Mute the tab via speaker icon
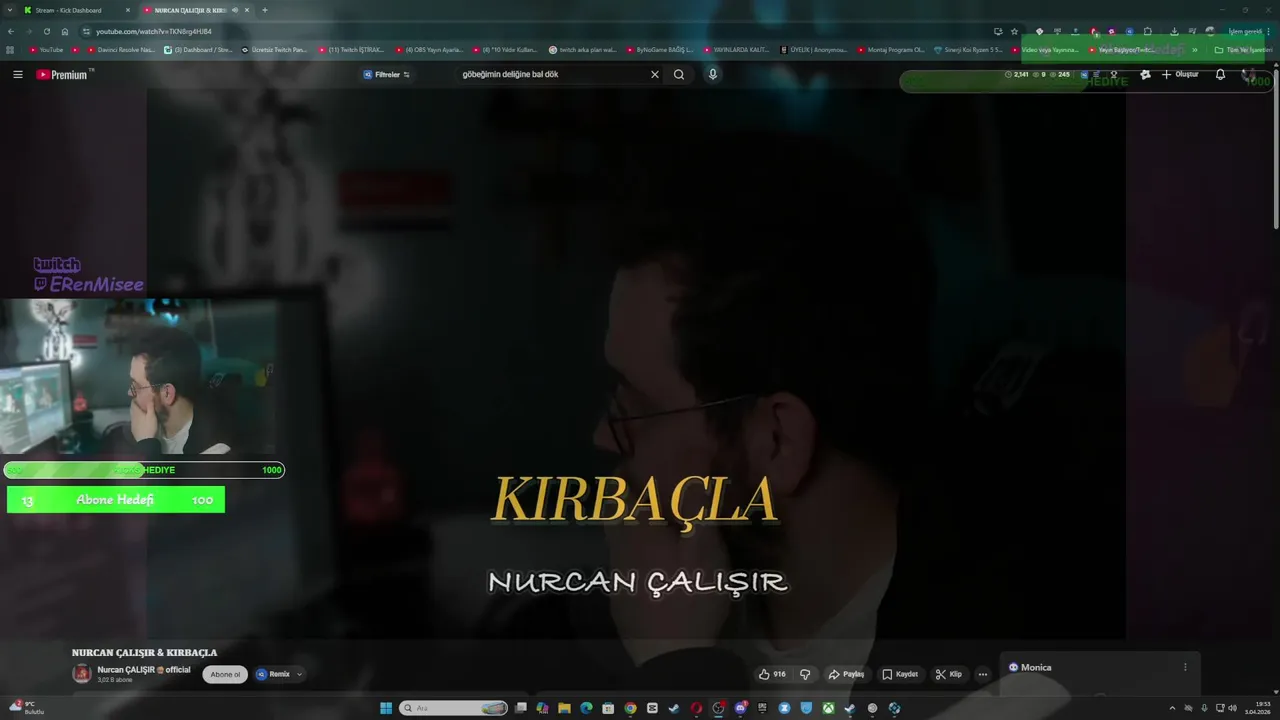Image resolution: width=1280 pixels, height=720 pixels. coord(235,10)
